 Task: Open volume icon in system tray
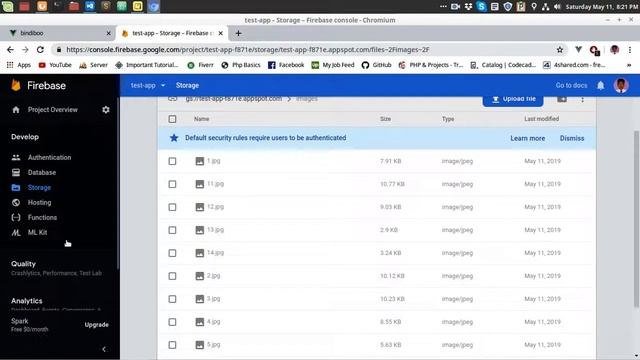pyautogui.click(x=558, y=7)
